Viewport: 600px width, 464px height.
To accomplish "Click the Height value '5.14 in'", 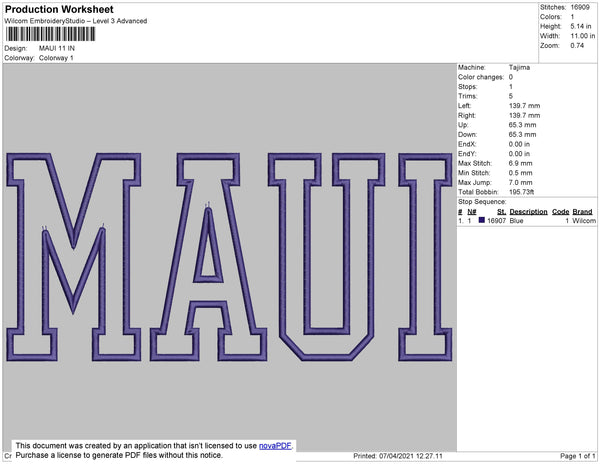I will (580, 26).
